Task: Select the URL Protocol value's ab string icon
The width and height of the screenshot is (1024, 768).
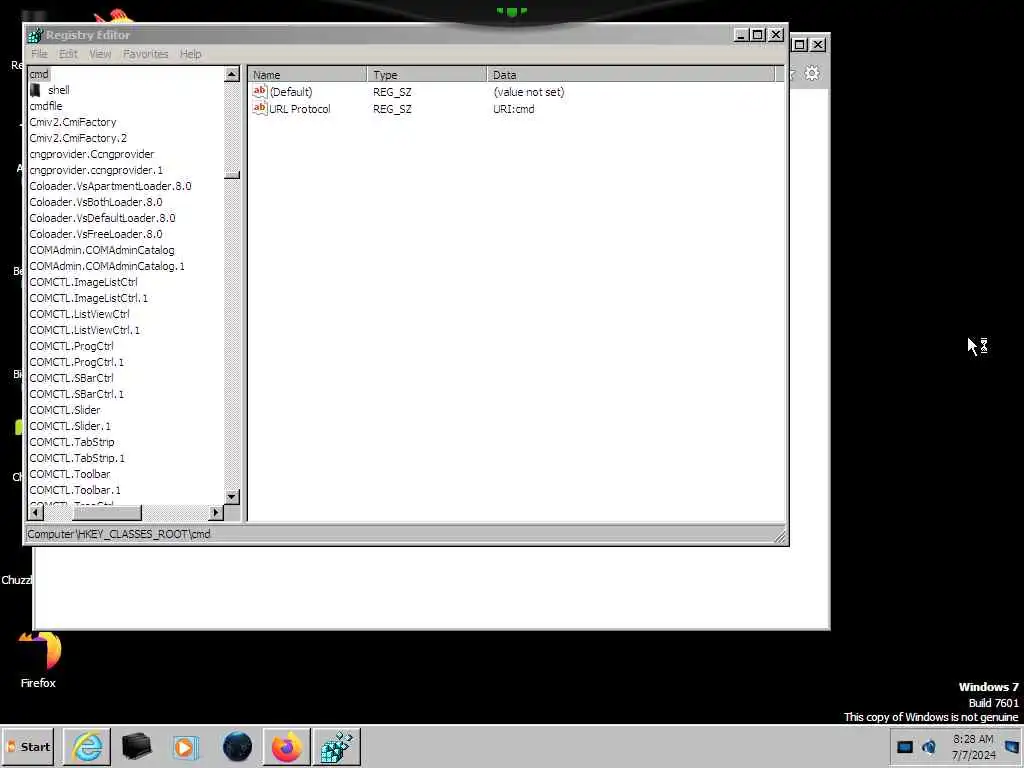Action: click(x=260, y=108)
